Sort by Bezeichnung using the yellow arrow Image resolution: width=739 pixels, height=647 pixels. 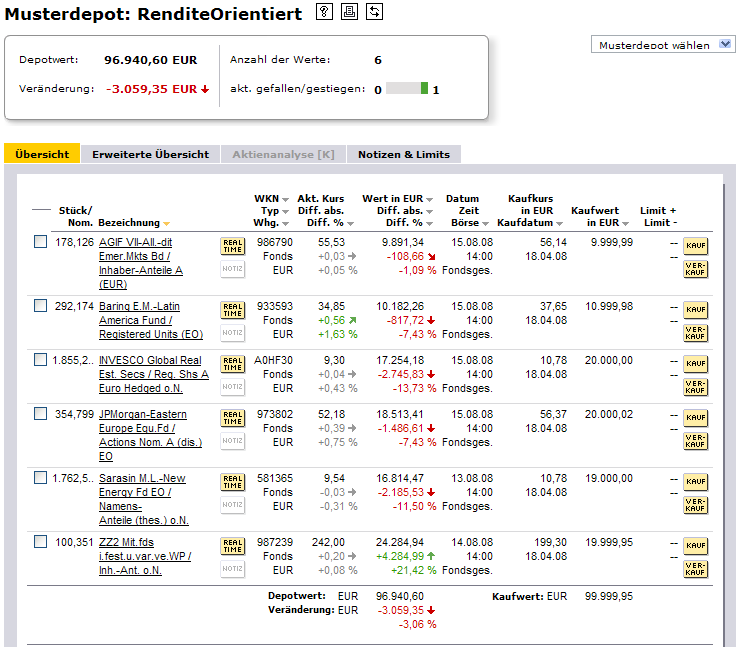click(166, 223)
